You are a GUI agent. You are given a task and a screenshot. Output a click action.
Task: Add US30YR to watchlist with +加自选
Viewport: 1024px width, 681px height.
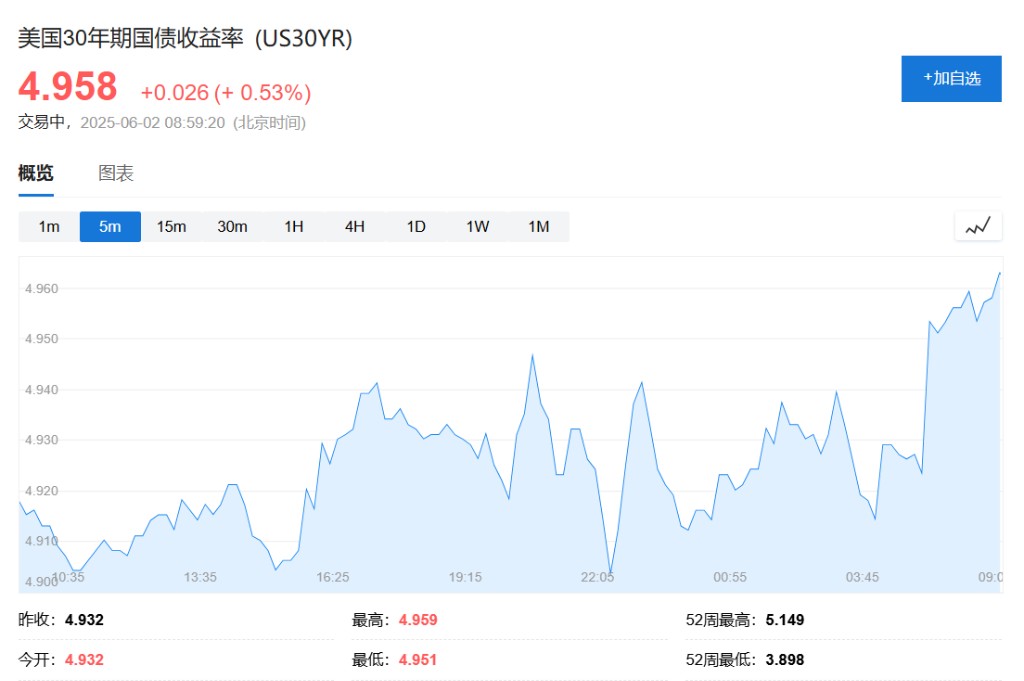(951, 78)
